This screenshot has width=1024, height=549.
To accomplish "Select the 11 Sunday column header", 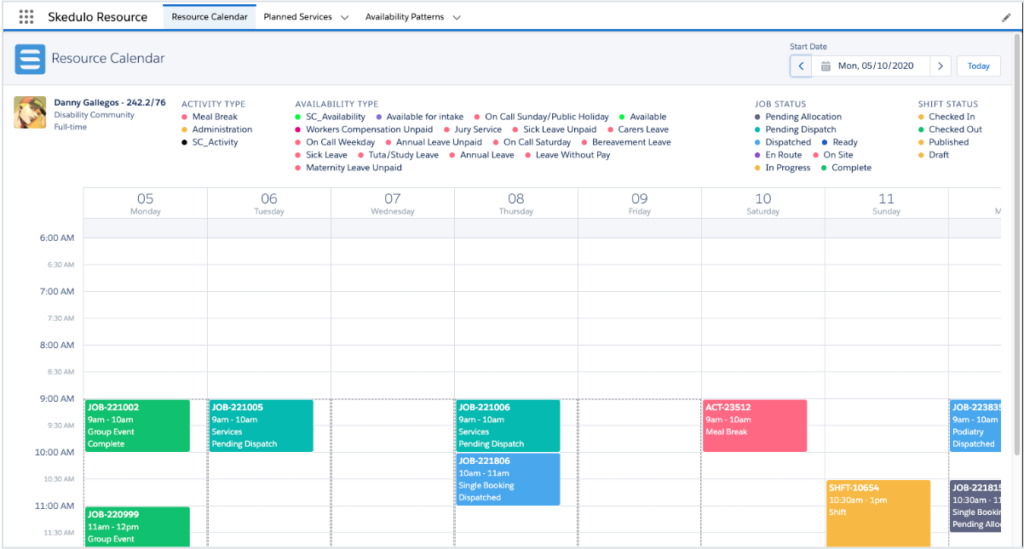I will [886, 203].
